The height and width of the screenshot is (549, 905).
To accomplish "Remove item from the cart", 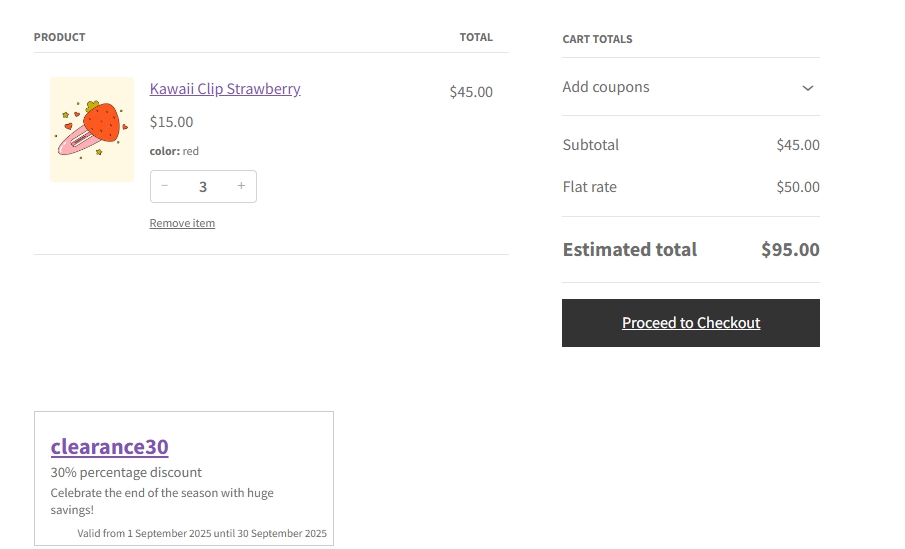I will click(x=182, y=223).
